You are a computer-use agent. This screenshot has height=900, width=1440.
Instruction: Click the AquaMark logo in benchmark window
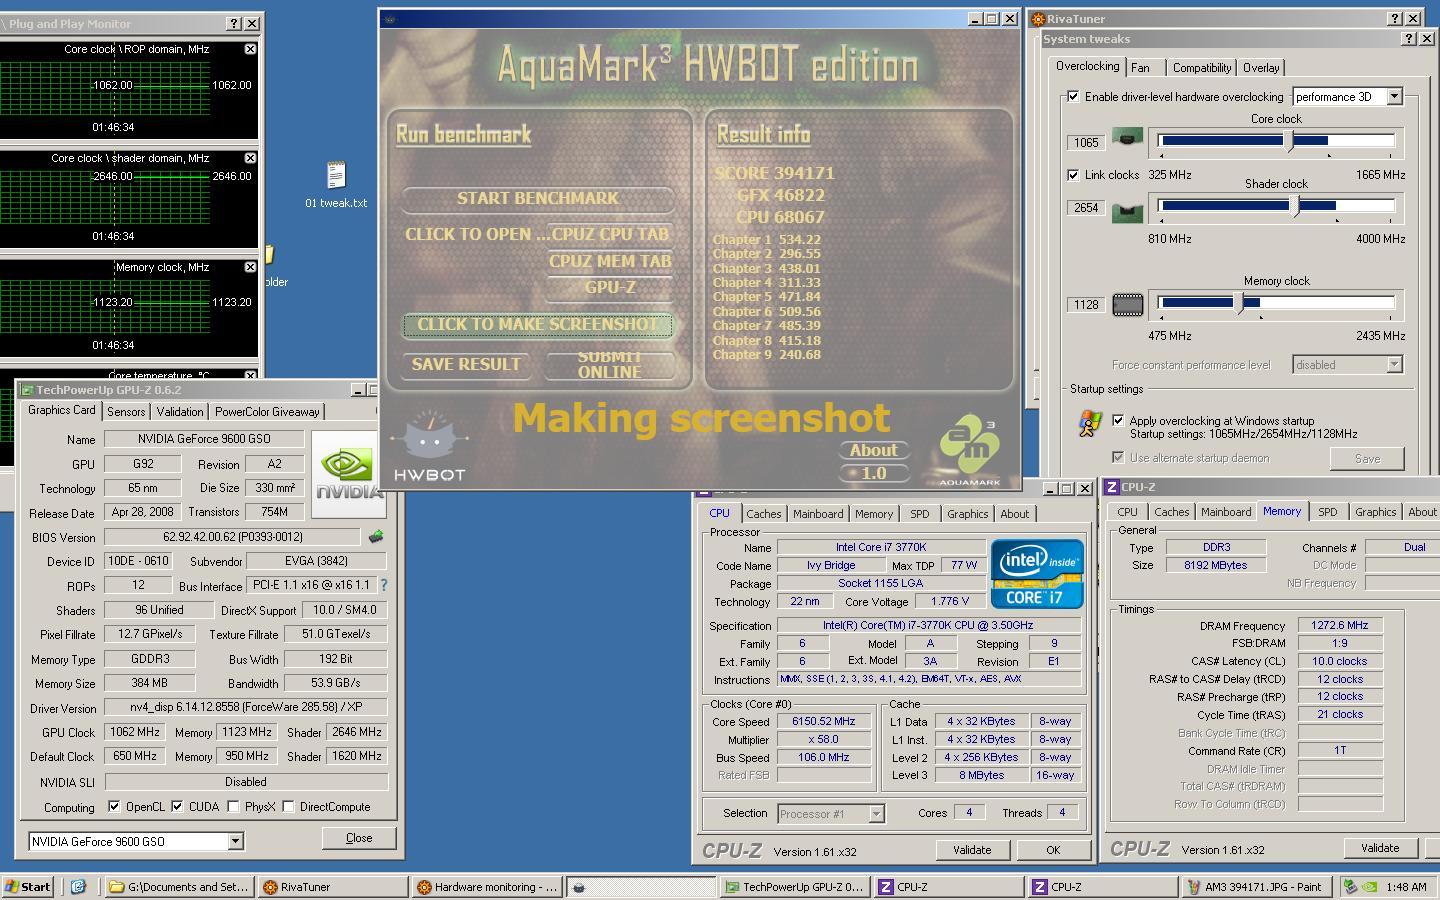(970, 450)
